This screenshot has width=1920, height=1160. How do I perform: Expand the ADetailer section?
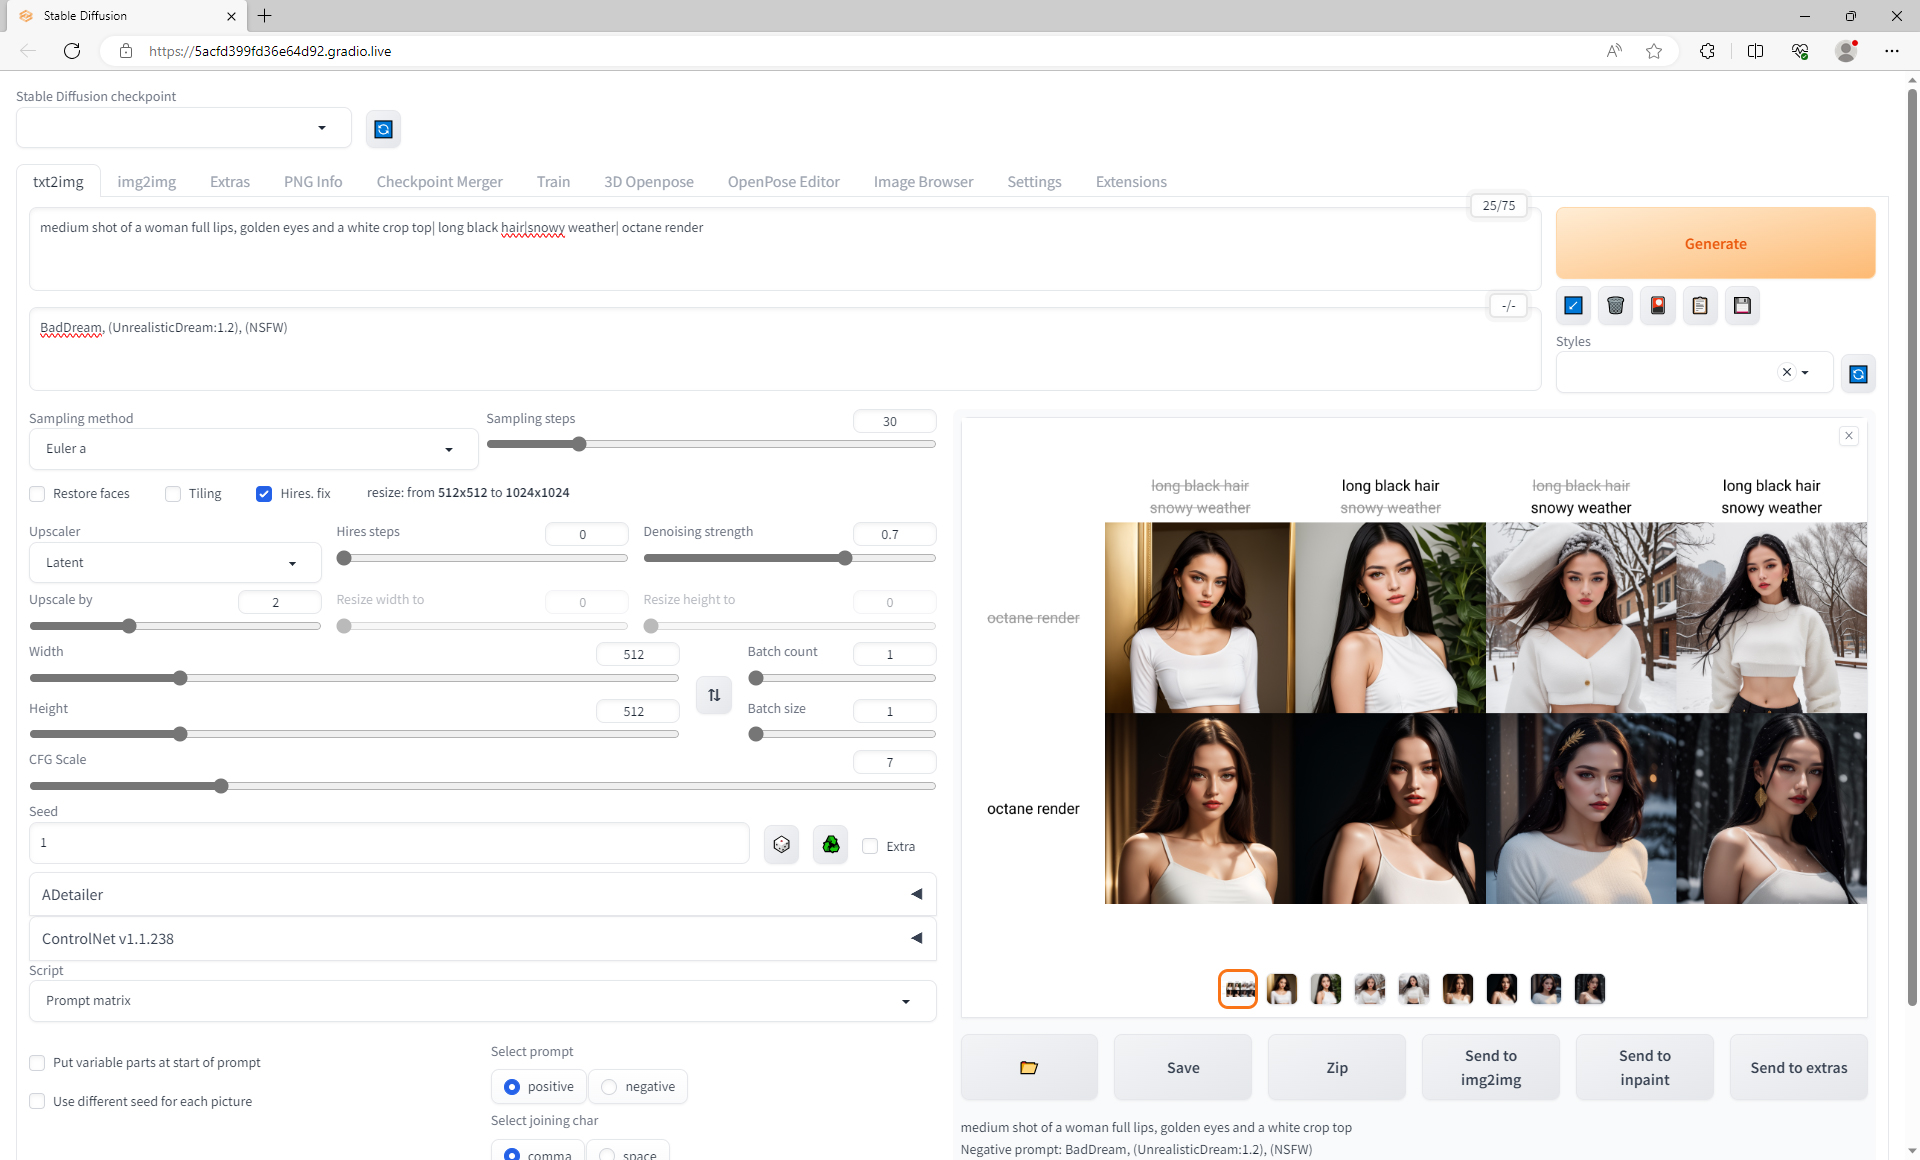click(482, 895)
